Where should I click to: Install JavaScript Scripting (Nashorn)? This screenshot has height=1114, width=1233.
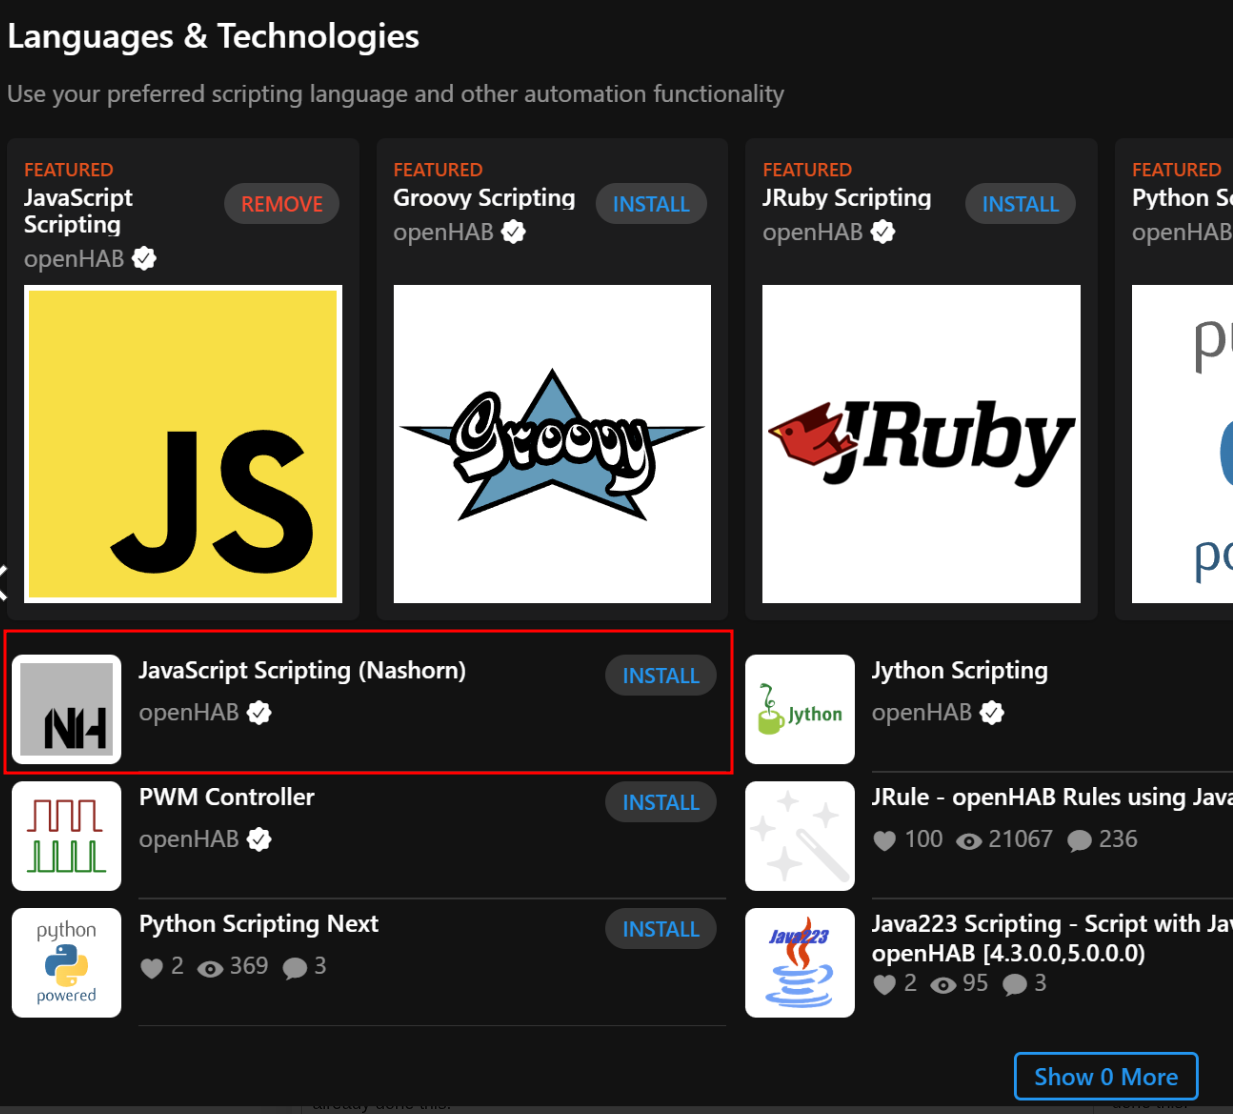tap(660, 676)
